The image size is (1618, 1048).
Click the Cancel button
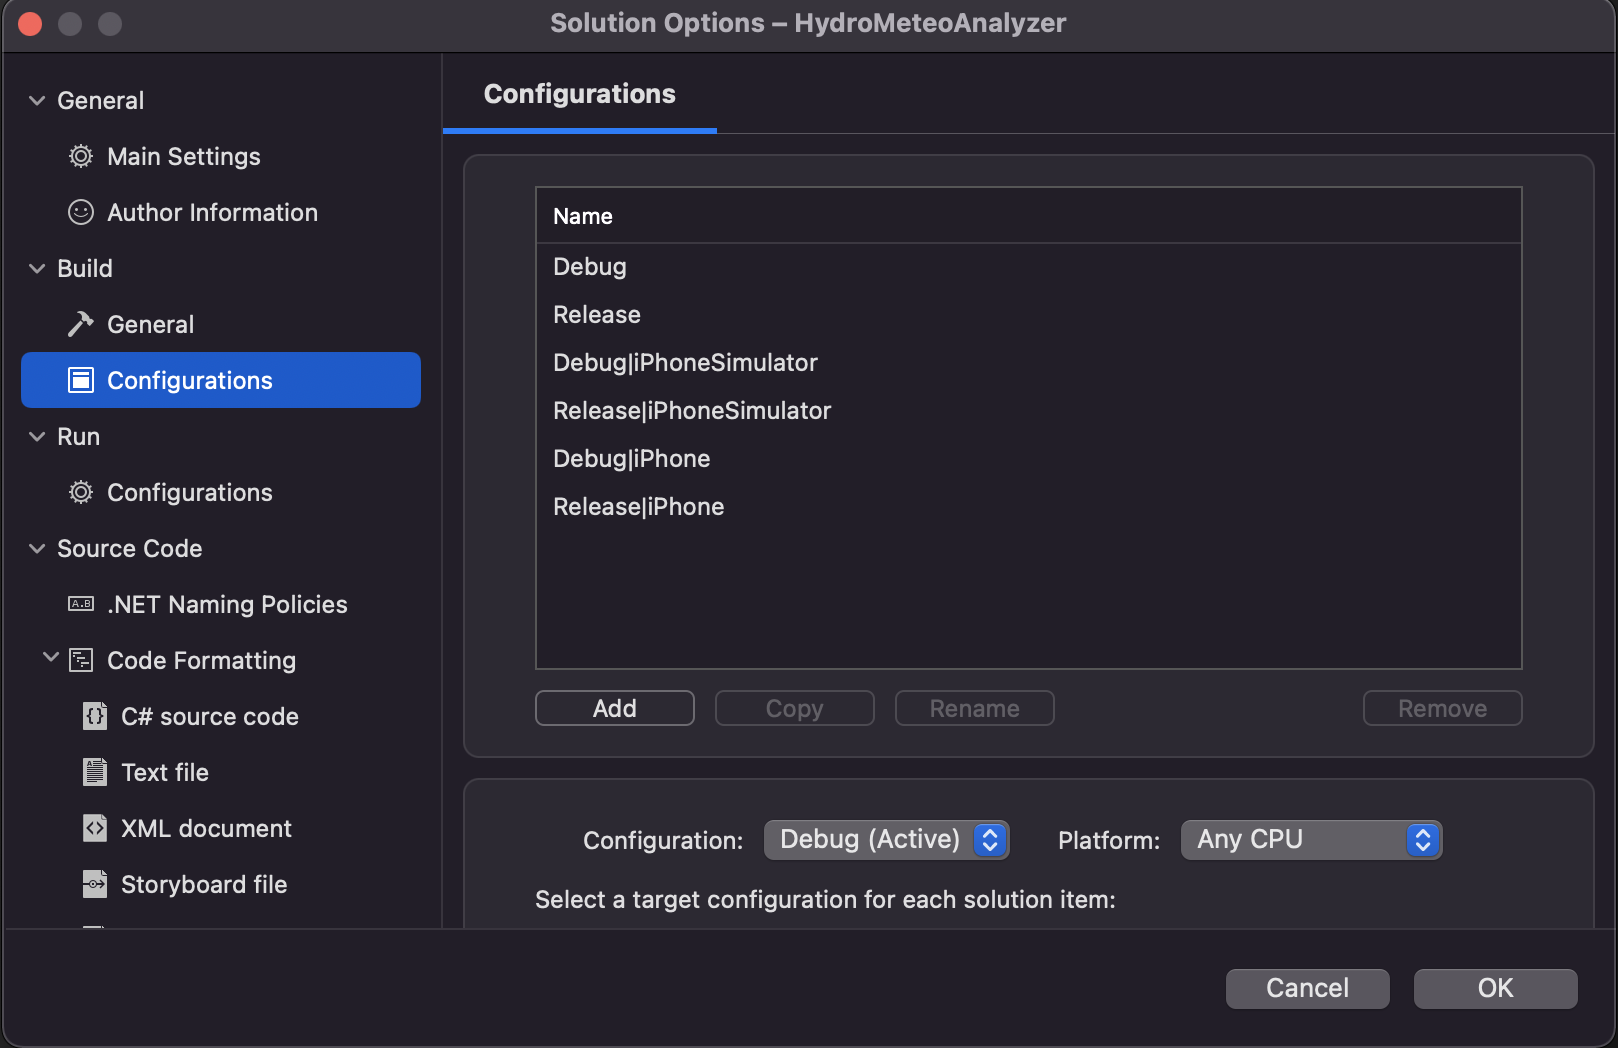point(1307,988)
